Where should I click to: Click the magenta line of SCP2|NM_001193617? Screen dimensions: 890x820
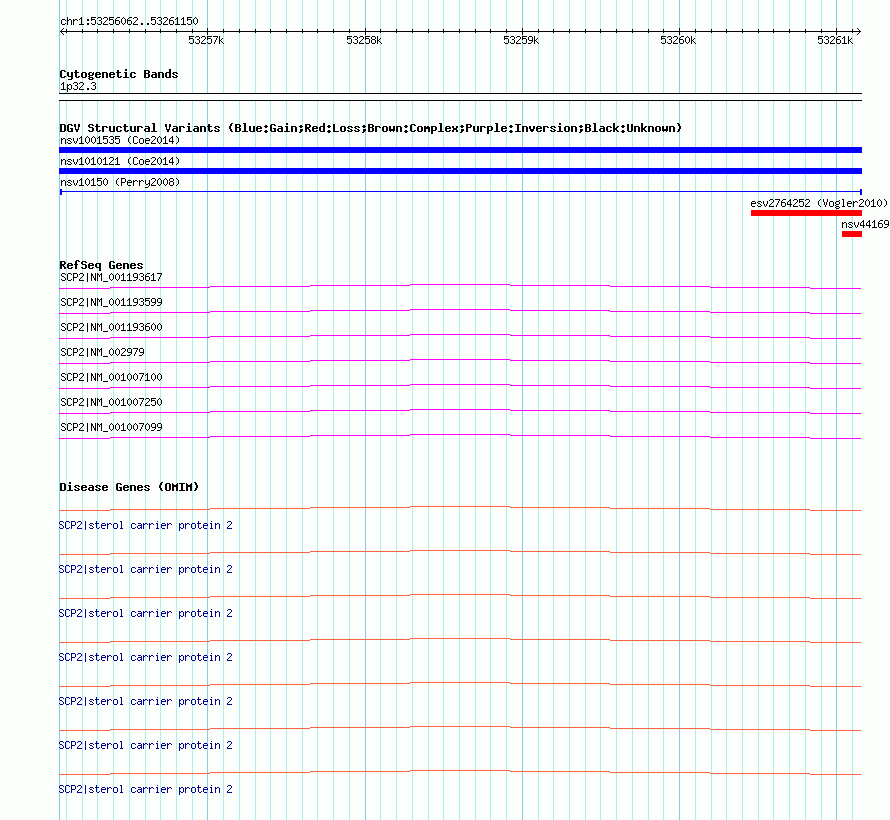pos(460,285)
